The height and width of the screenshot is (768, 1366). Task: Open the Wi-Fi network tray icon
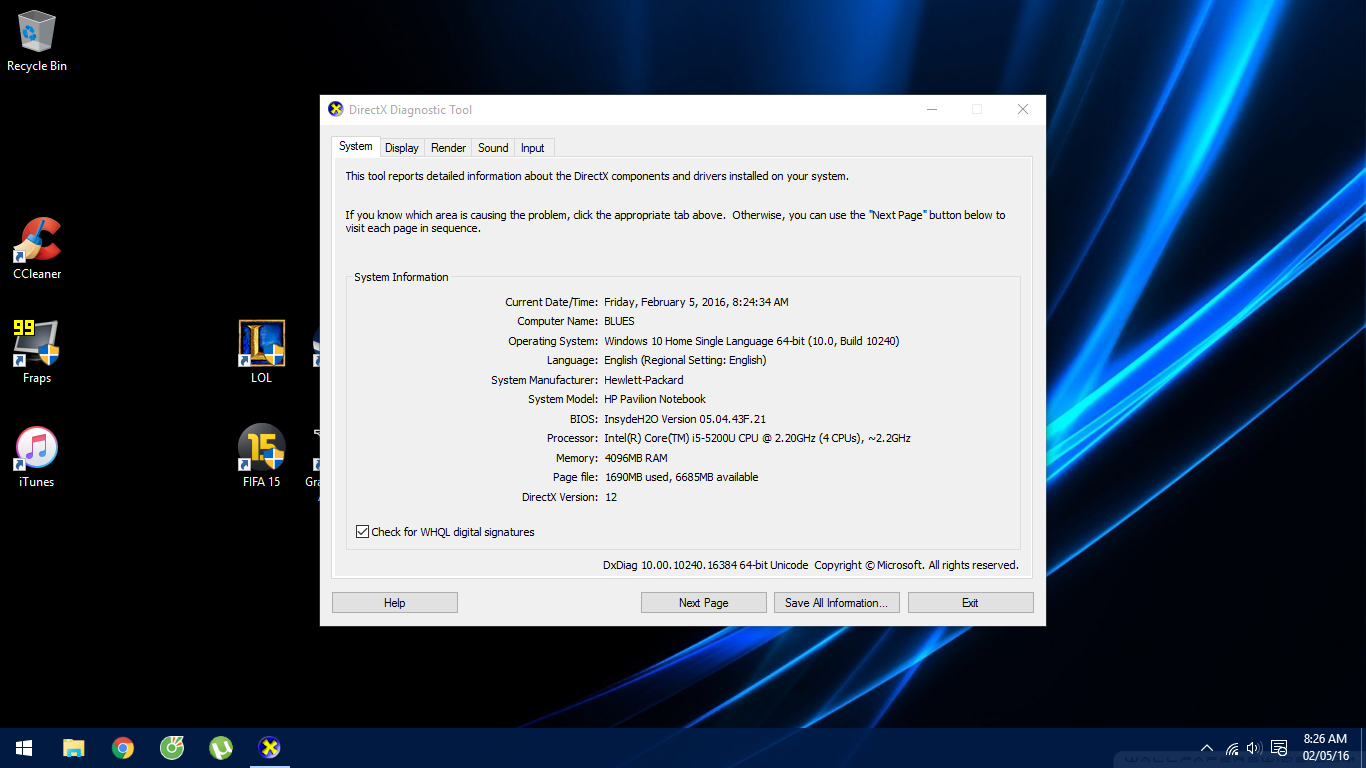coord(1232,748)
